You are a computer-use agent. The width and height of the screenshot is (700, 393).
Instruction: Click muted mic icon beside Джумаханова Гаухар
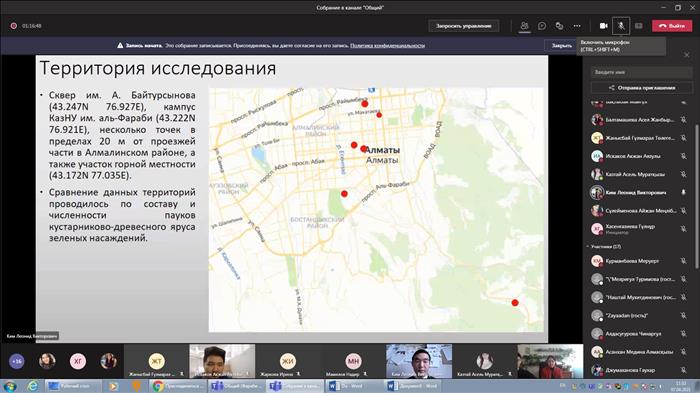683,370
